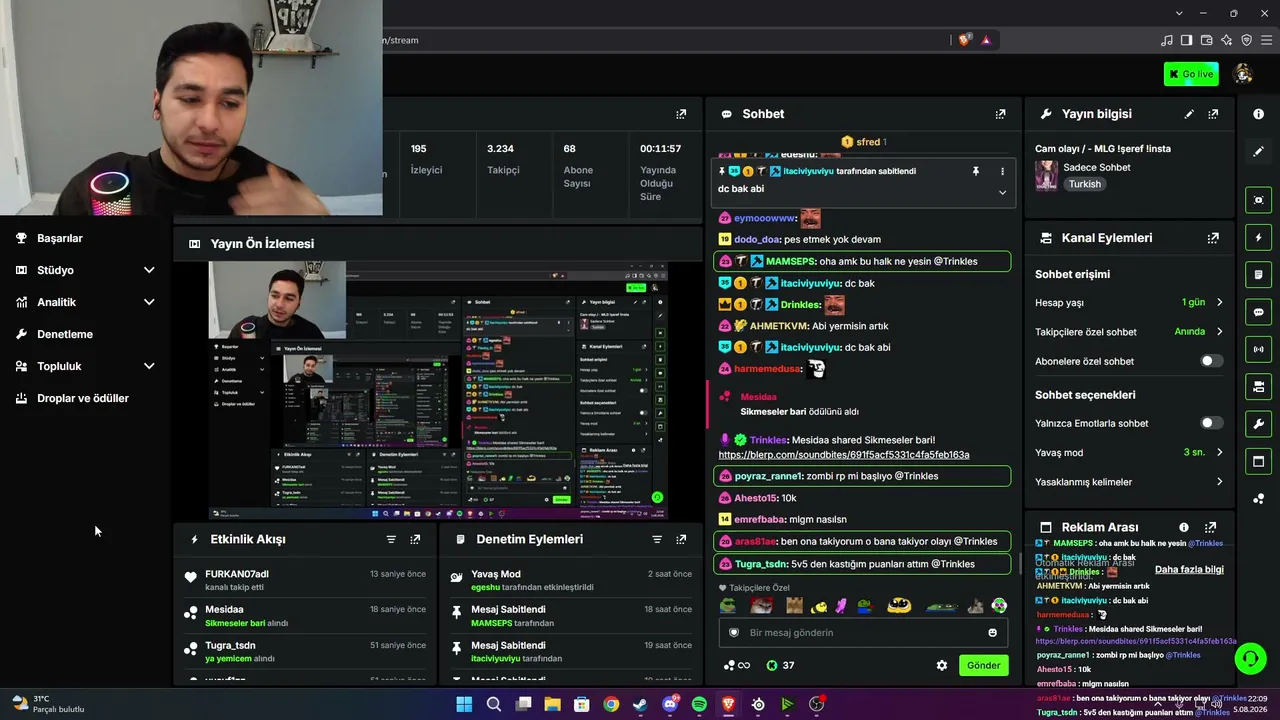Click the broadcast signal icon in the right rail
Viewport: 1280px width, 720px height.
click(x=1258, y=349)
